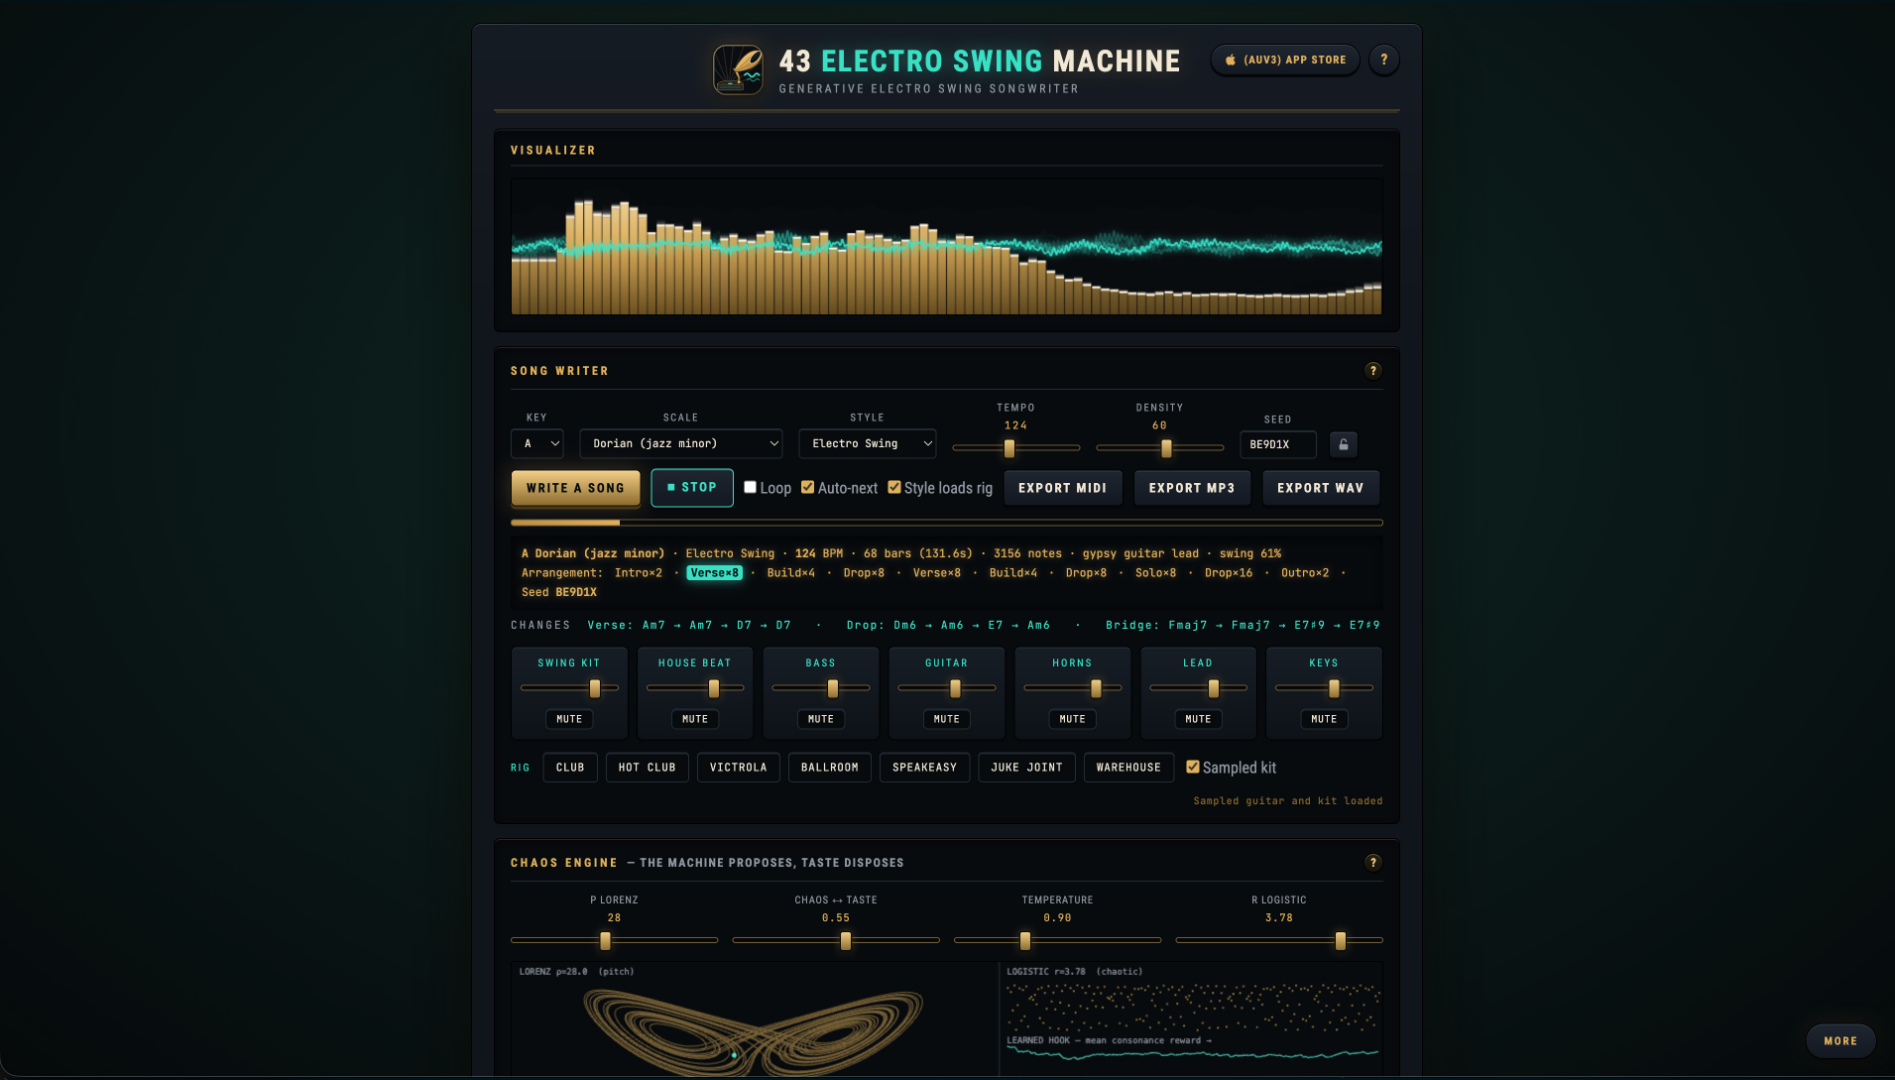
Task: Select the Speakeasy rig preset
Action: coord(924,767)
